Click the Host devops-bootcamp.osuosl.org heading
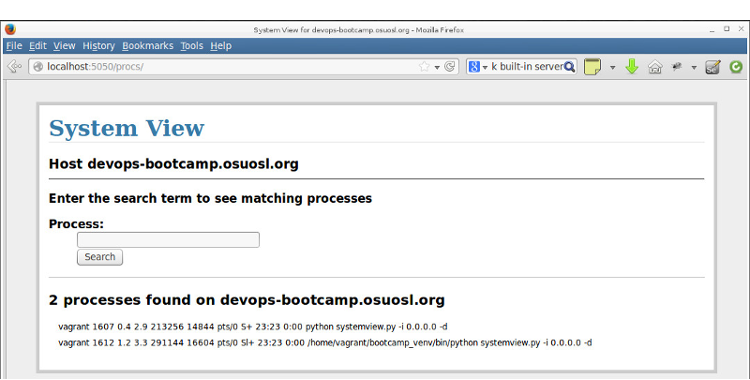 click(x=174, y=164)
